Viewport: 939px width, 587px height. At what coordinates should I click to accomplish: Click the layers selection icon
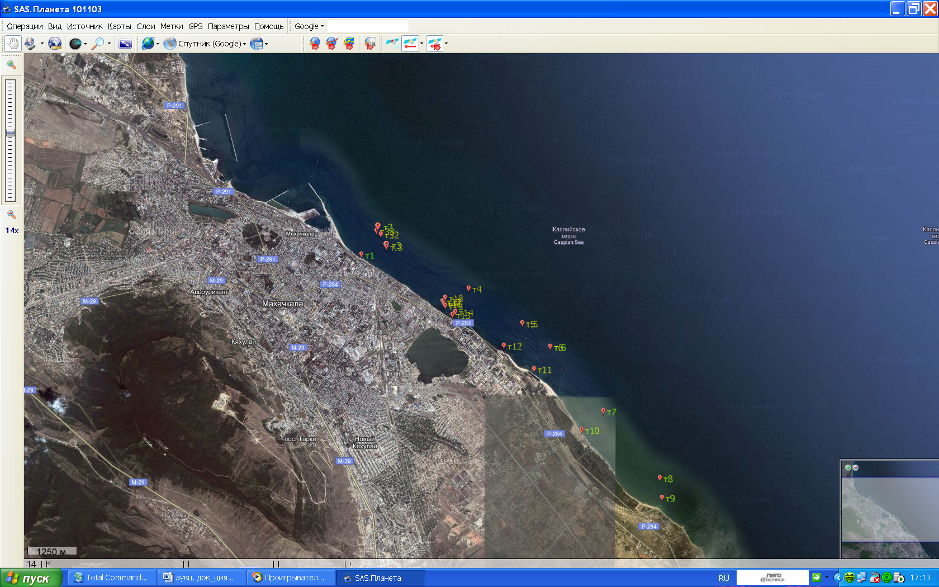256,43
